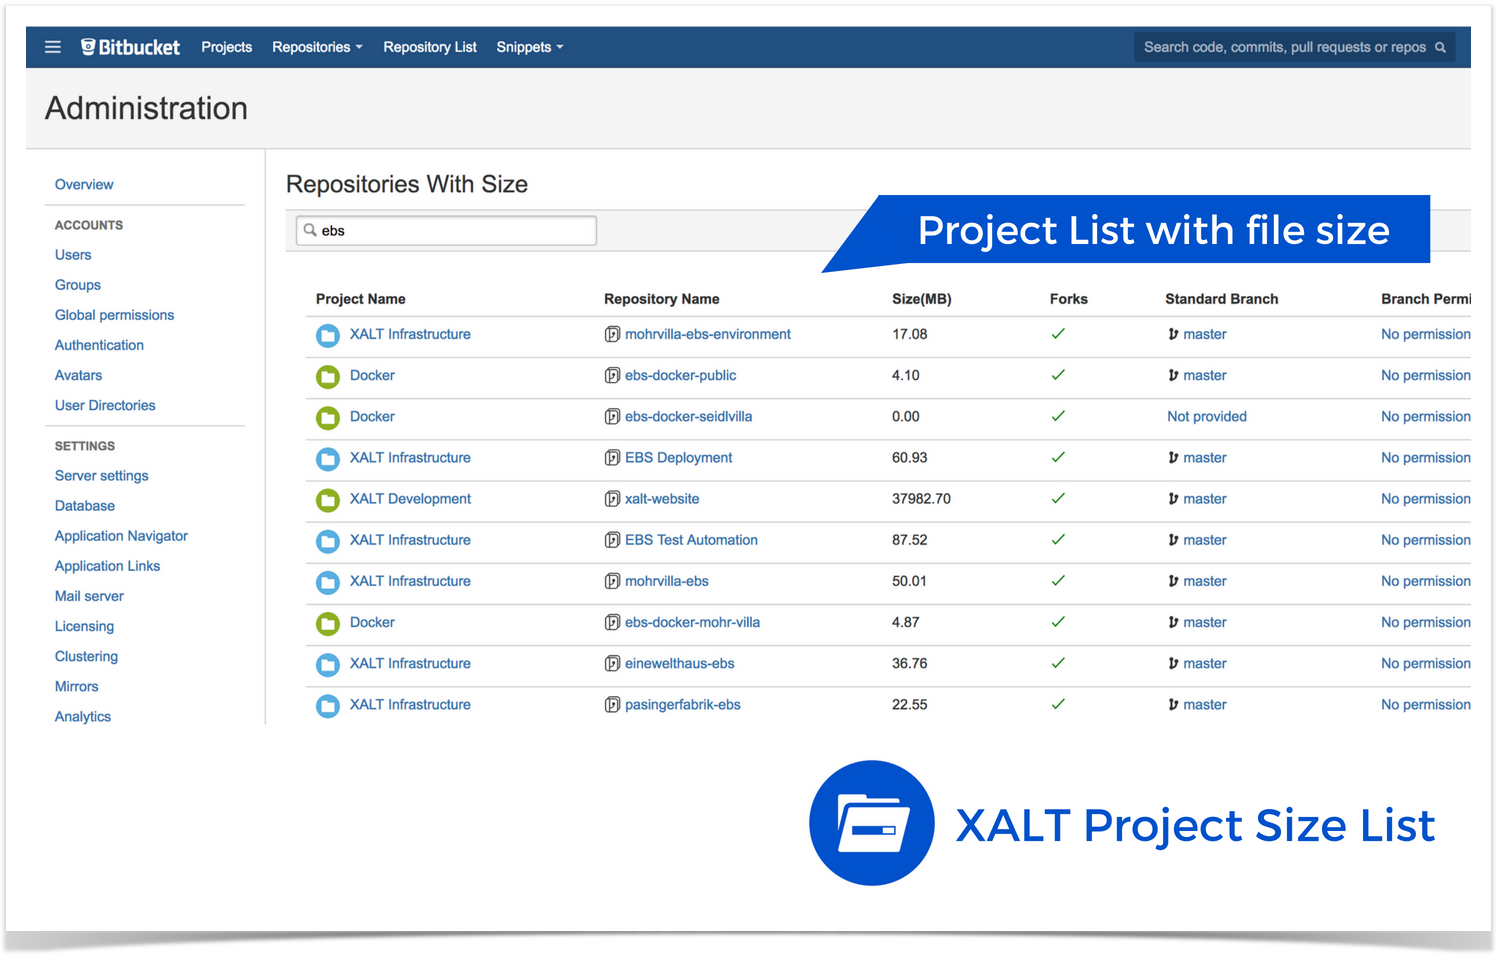The width and height of the screenshot is (1505, 960).
Task: Click project icon in pasingerfabrik-ebs row
Action: point(328,705)
